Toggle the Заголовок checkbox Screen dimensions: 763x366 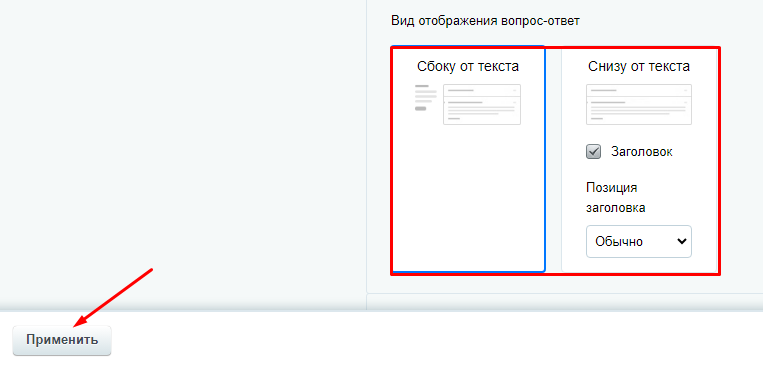pos(593,152)
